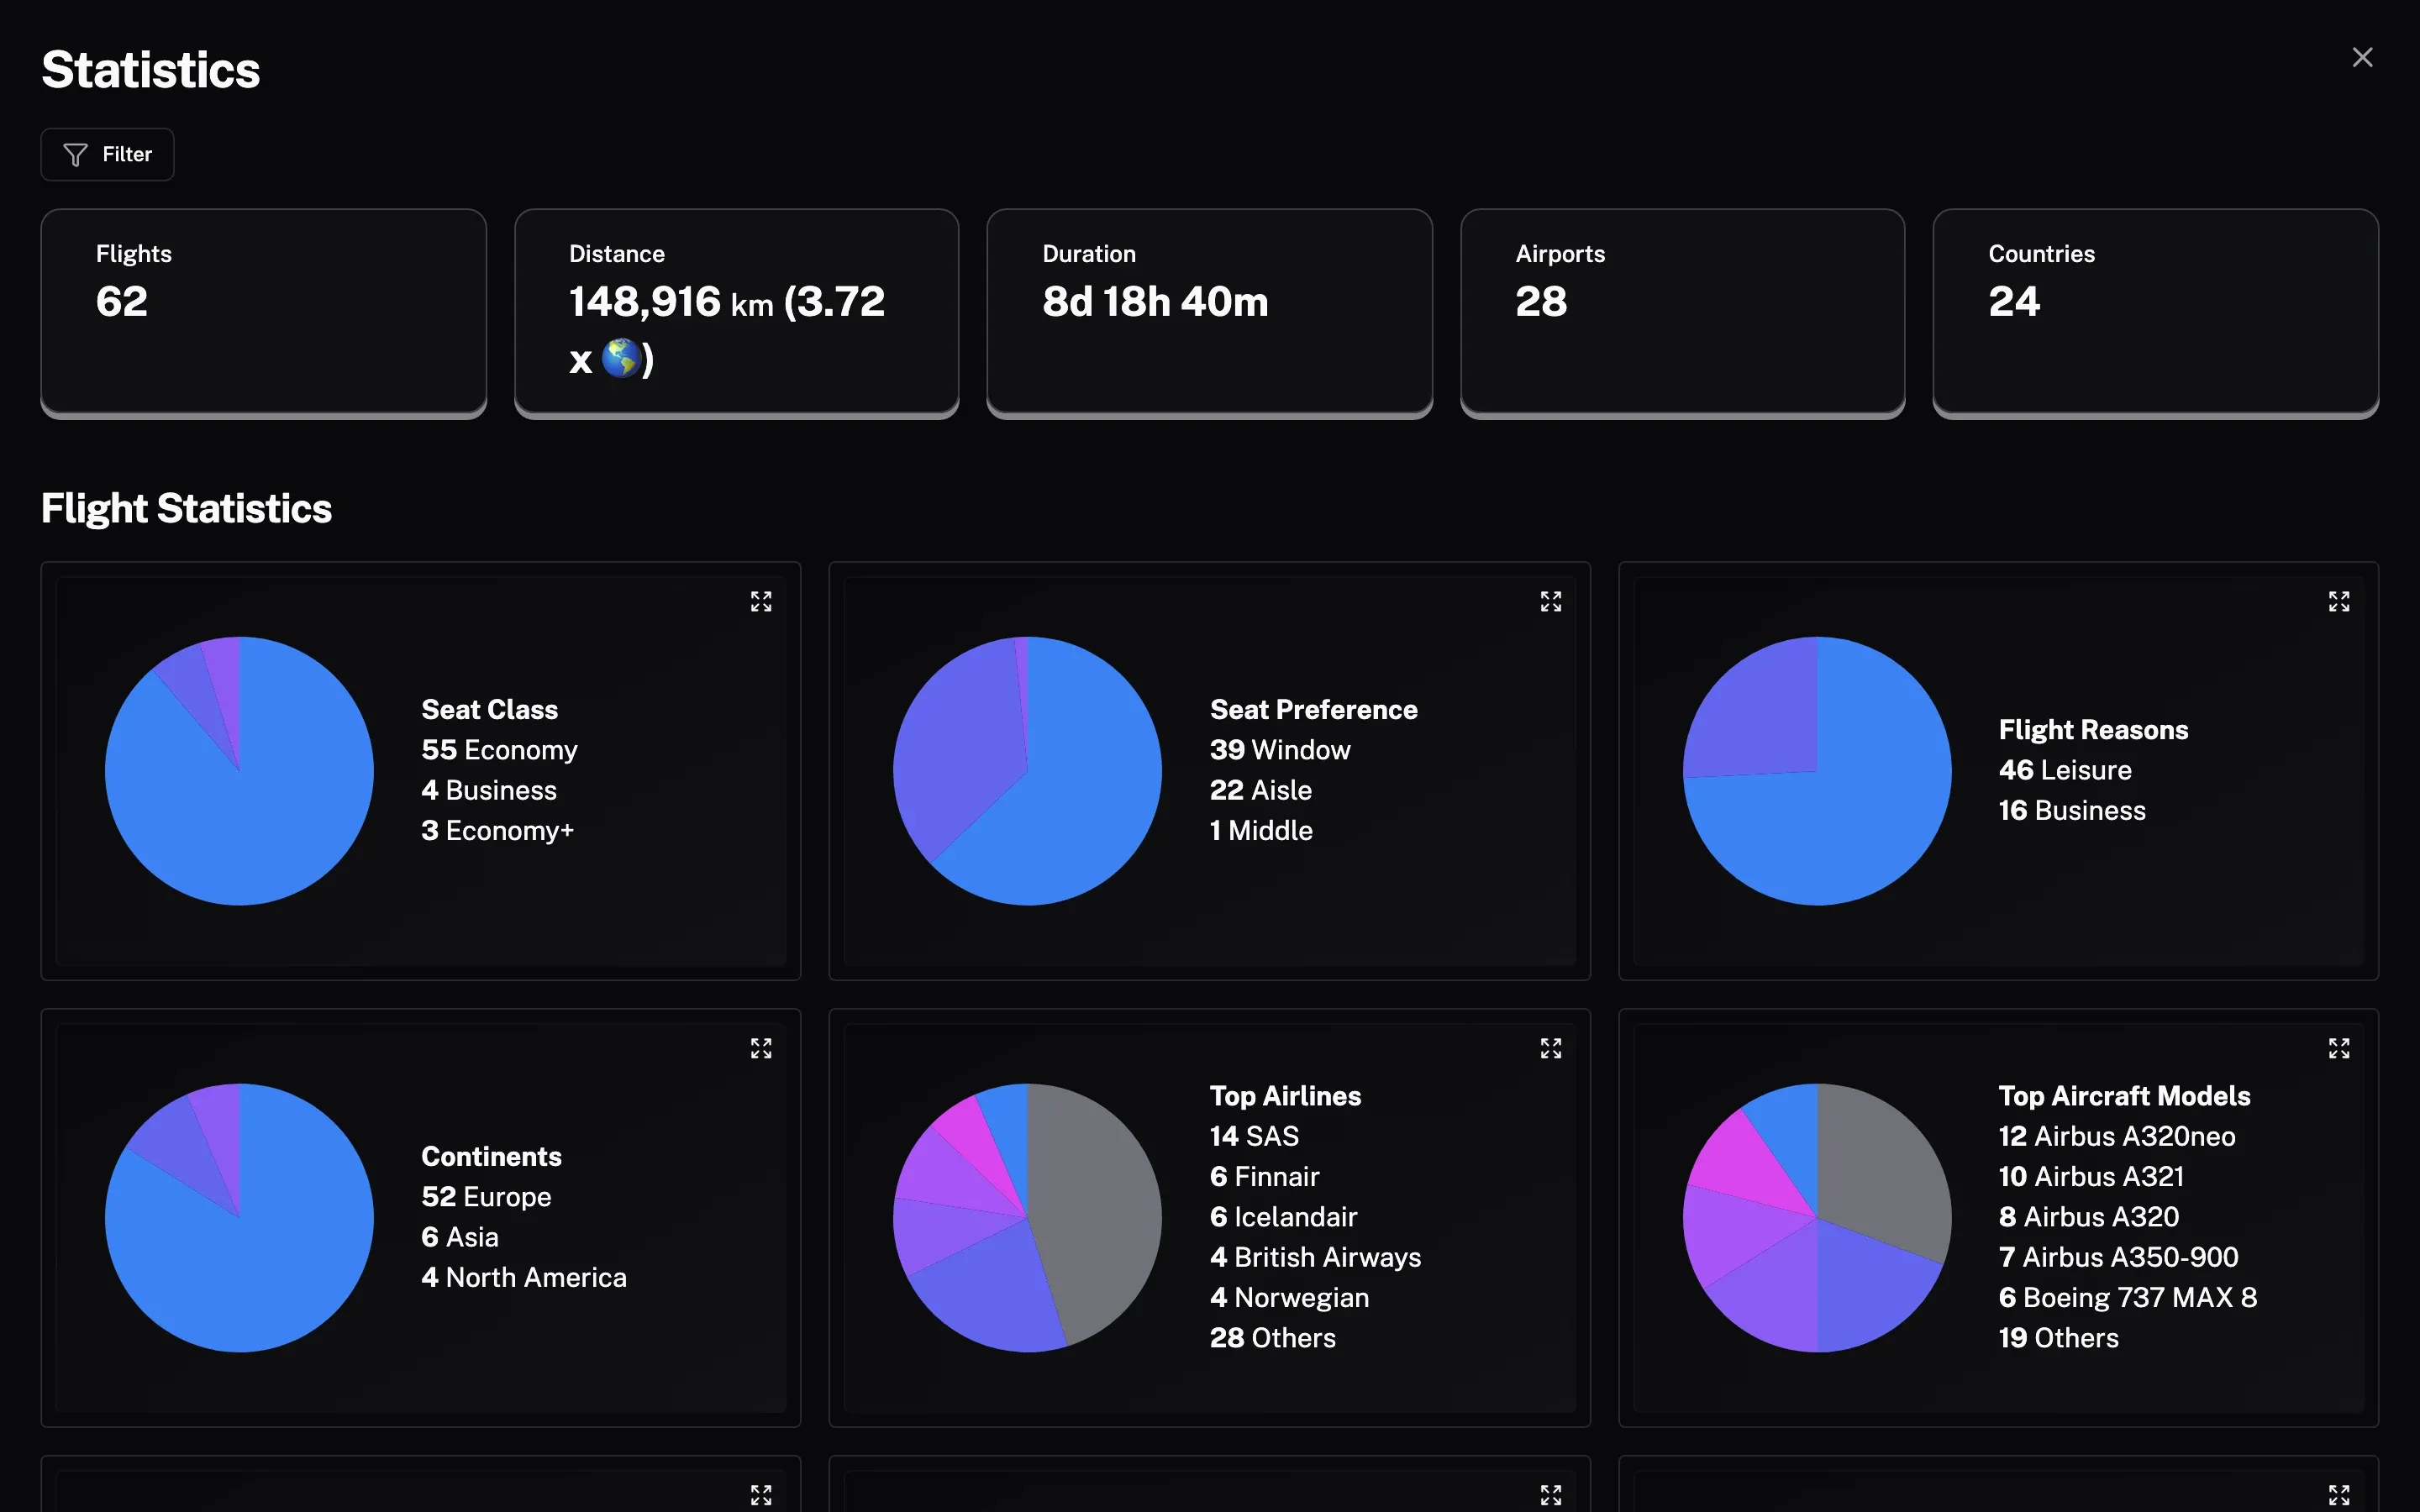Click the Flight Statistics heading
2420x1512 pixels.
click(x=187, y=508)
